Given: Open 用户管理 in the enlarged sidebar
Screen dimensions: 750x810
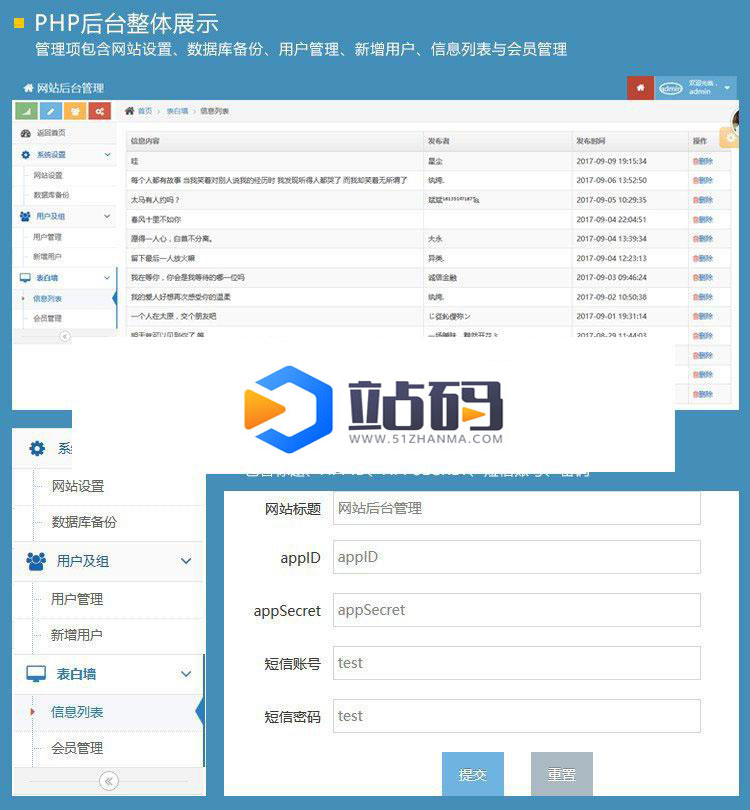Looking at the screenshot, I should (x=77, y=599).
